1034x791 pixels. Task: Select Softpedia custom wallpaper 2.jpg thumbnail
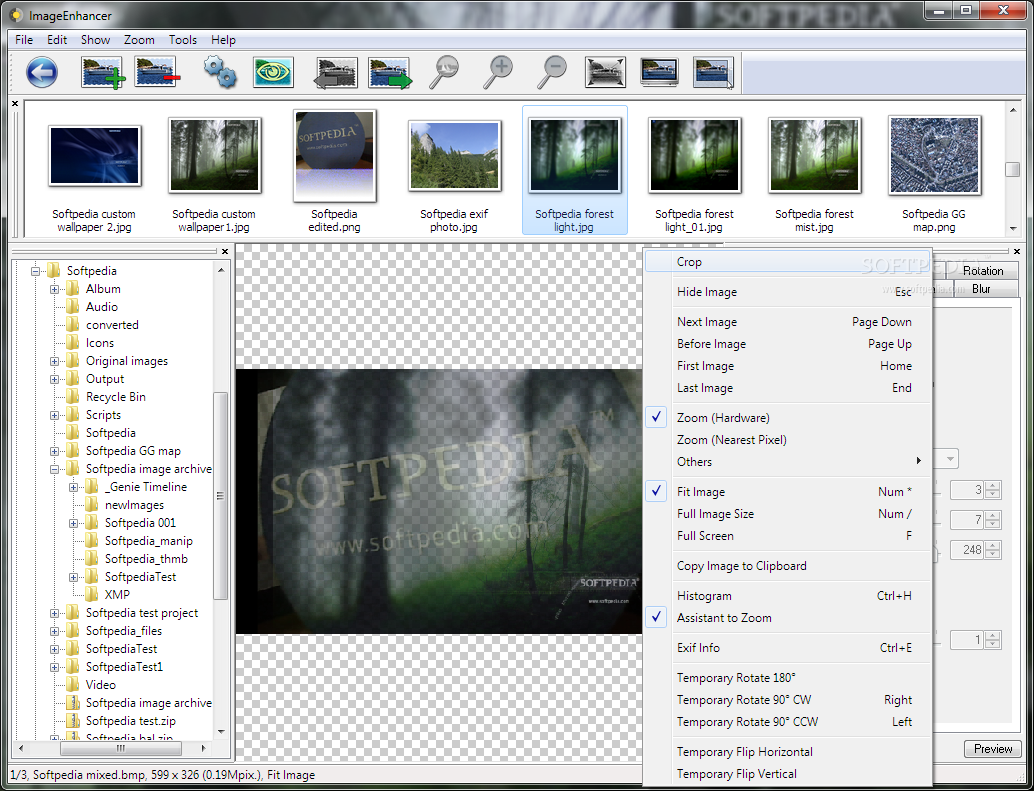pyautogui.click(x=94, y=170)
